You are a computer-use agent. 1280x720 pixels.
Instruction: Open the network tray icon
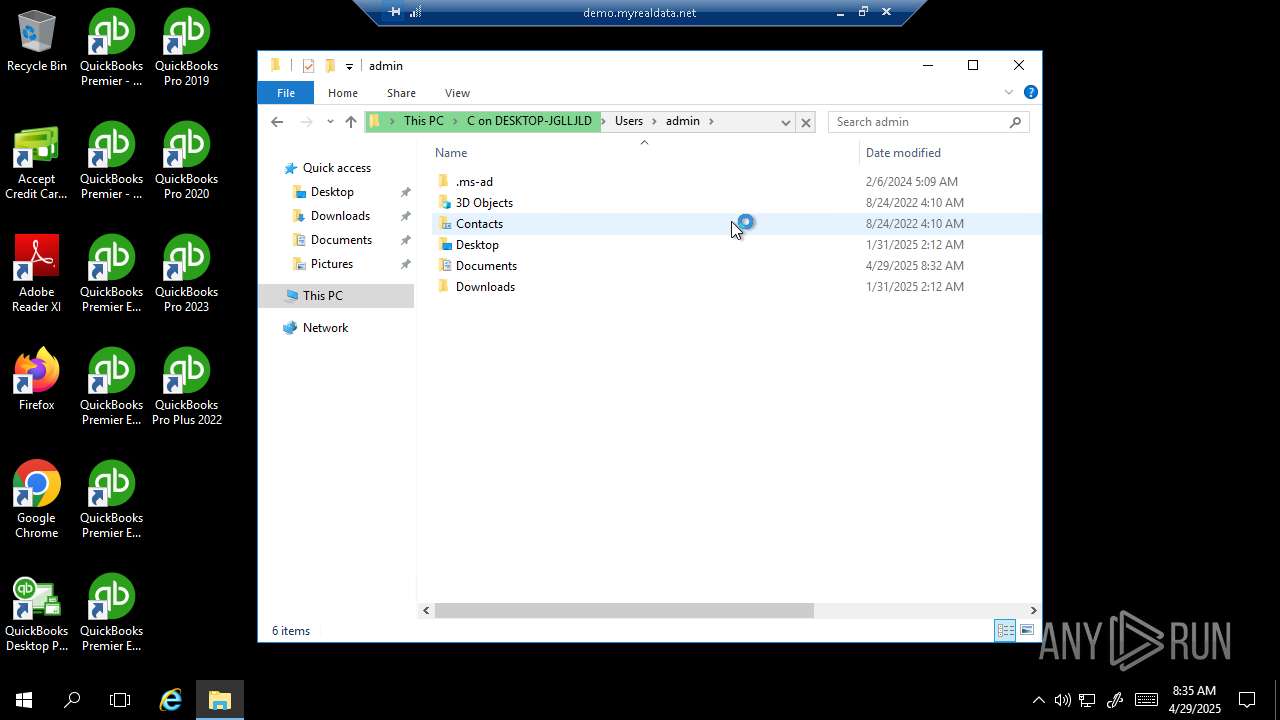pos(1087,700)
